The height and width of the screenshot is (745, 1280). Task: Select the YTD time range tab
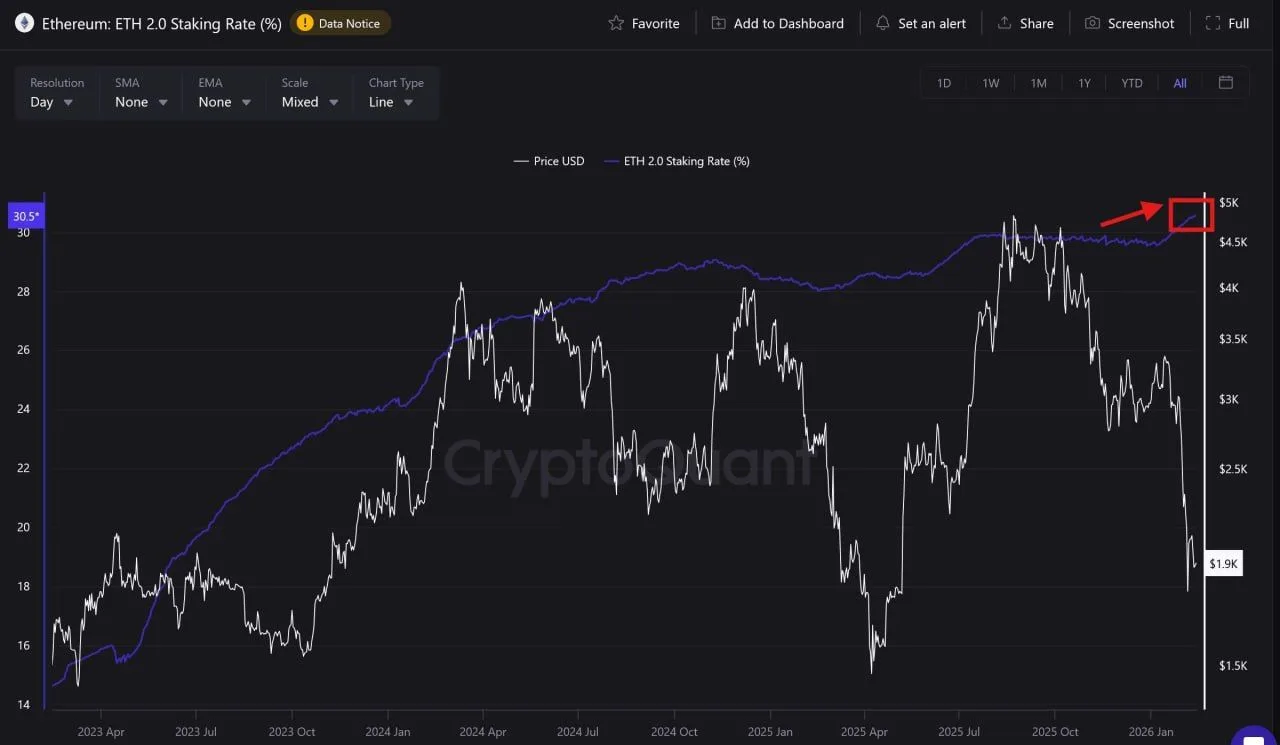[x=1131, y=83]
